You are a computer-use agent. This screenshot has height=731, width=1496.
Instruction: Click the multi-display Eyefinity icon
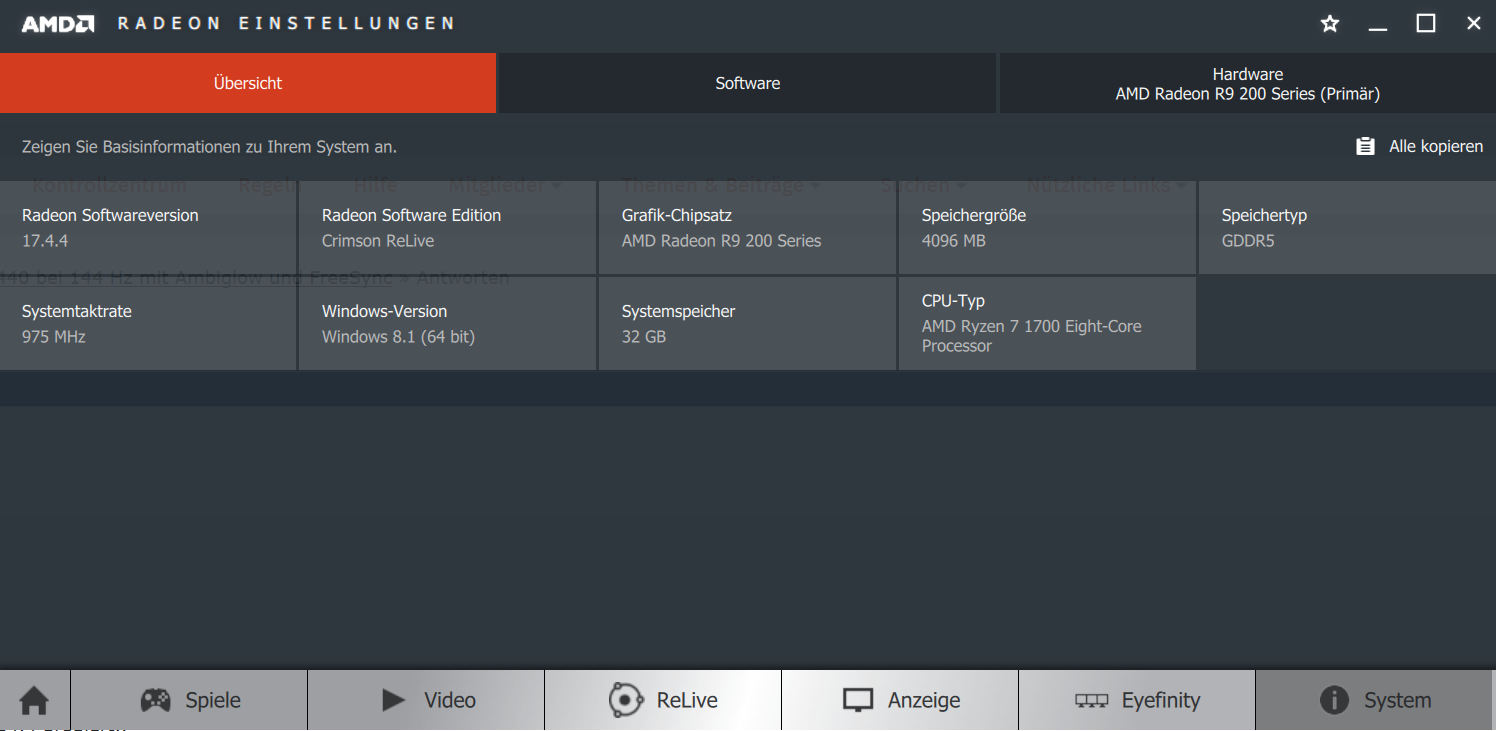click(x=1091, y=701)
